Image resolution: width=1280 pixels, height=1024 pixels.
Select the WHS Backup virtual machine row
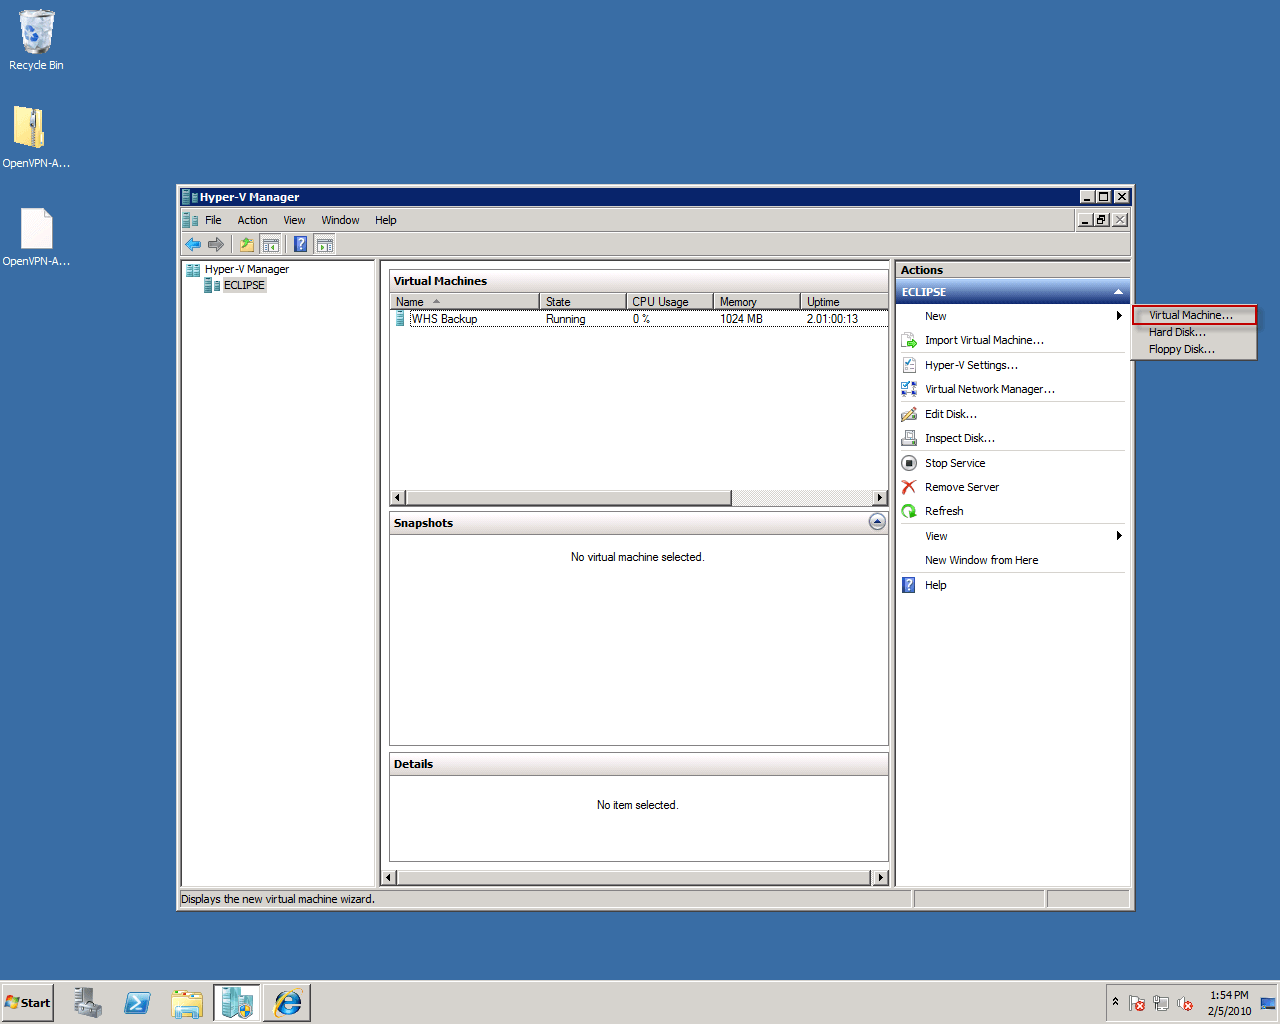(x=639, y=319)
